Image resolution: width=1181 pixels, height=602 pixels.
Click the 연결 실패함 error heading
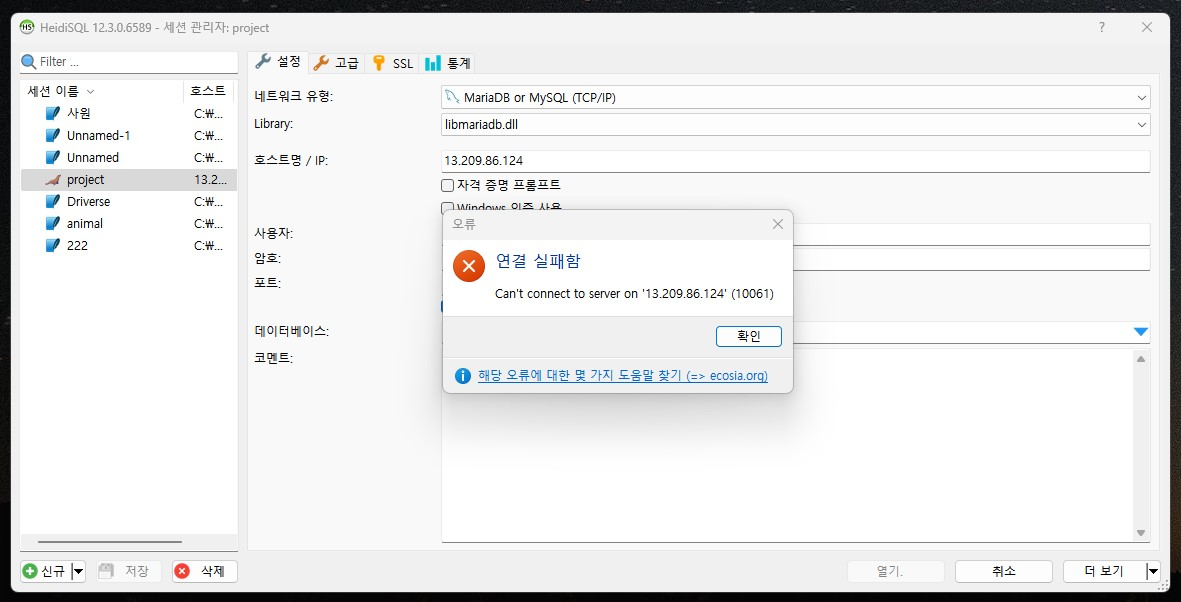point(538,261)
